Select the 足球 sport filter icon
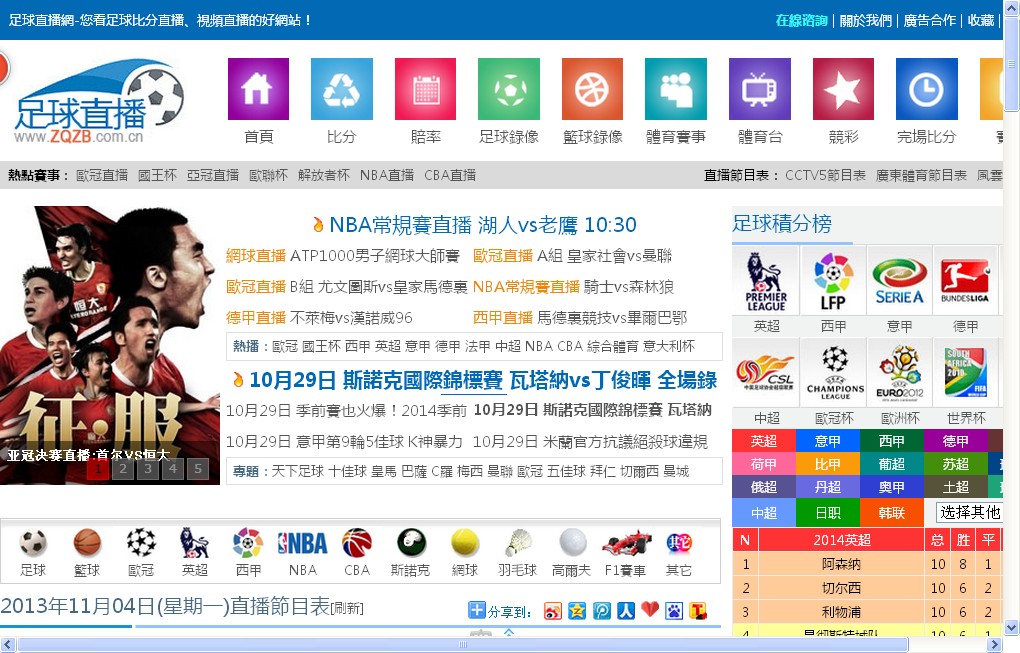Viewport: 1020px width, 653px height. pyautogui.click(x=33, y=543)
